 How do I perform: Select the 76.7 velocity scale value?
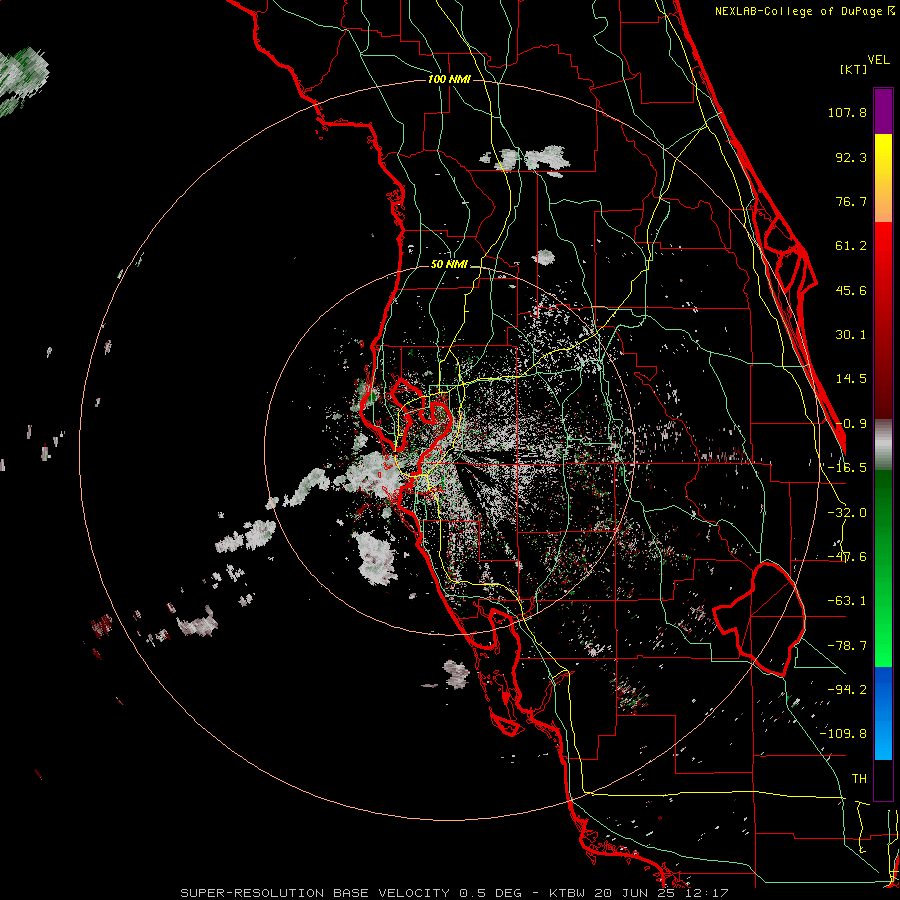(x=851, y=201)
